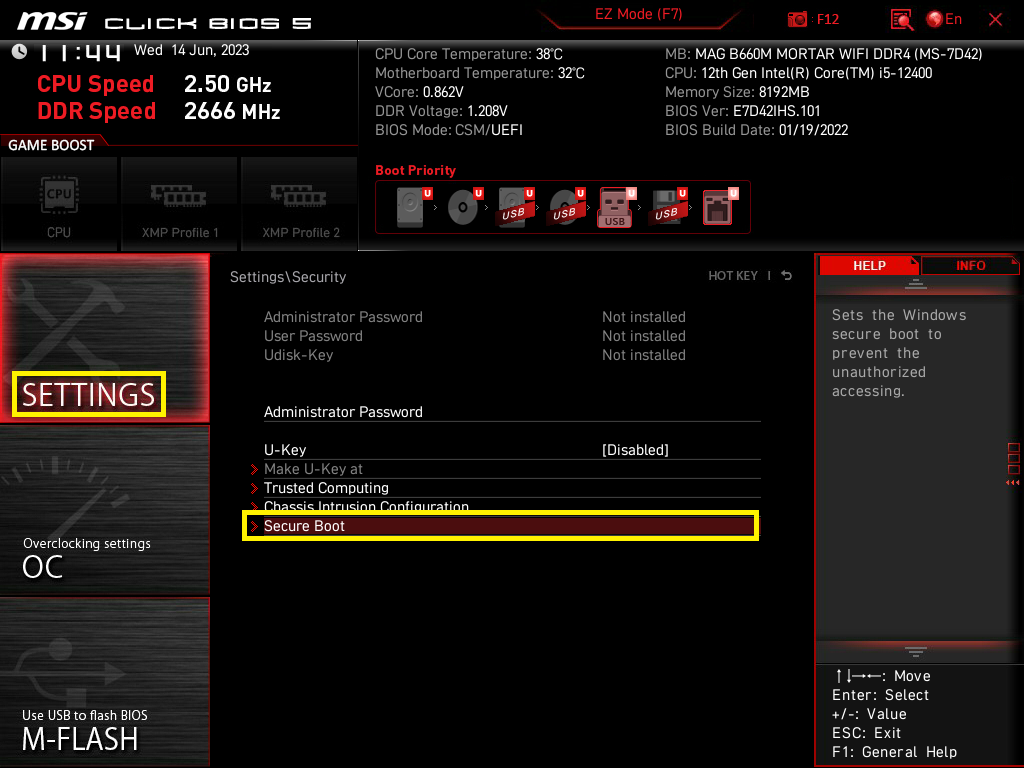1024x768 pixels.
Task: Open the BIOS search magnifier icon
Action: (x=901, y=20)
